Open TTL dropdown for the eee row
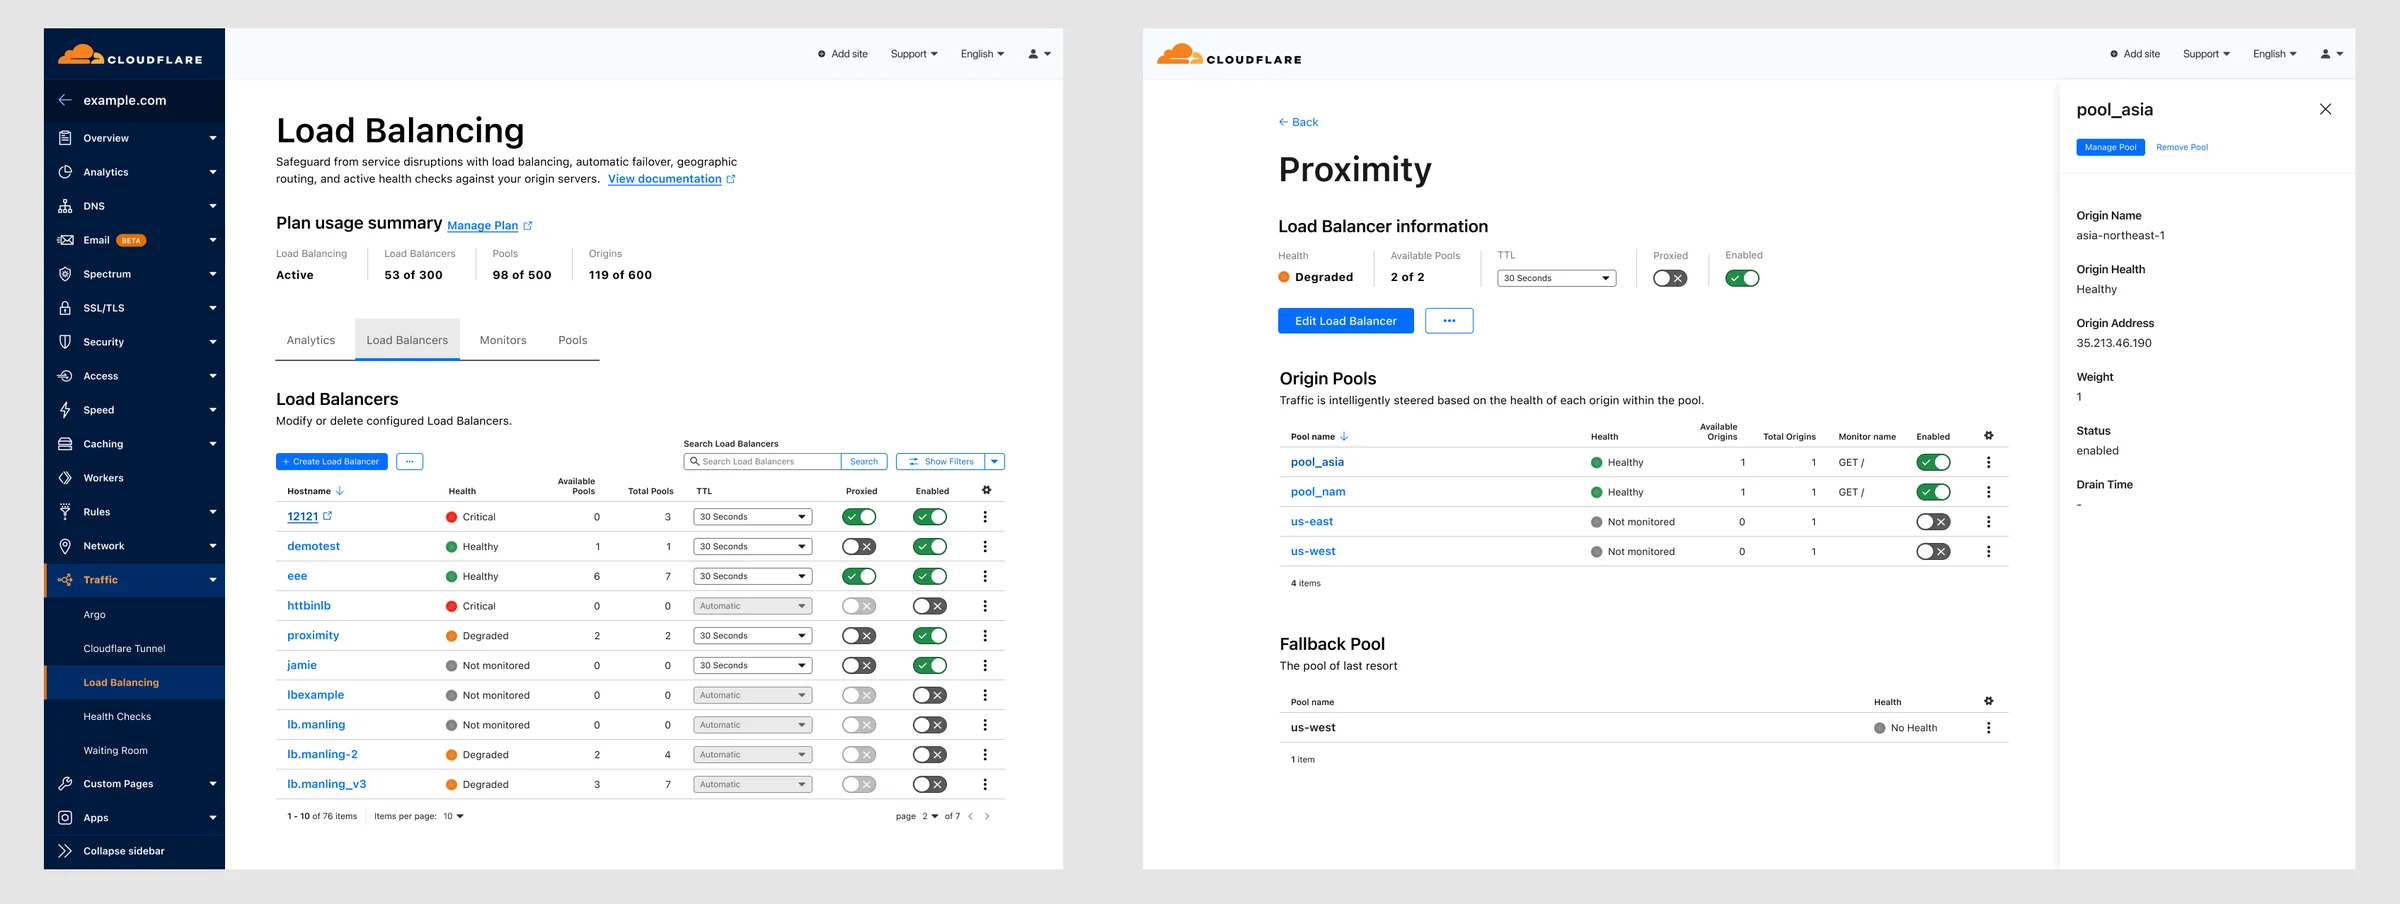The height and width of the screenshot is (904, 2400). (752, 577)
